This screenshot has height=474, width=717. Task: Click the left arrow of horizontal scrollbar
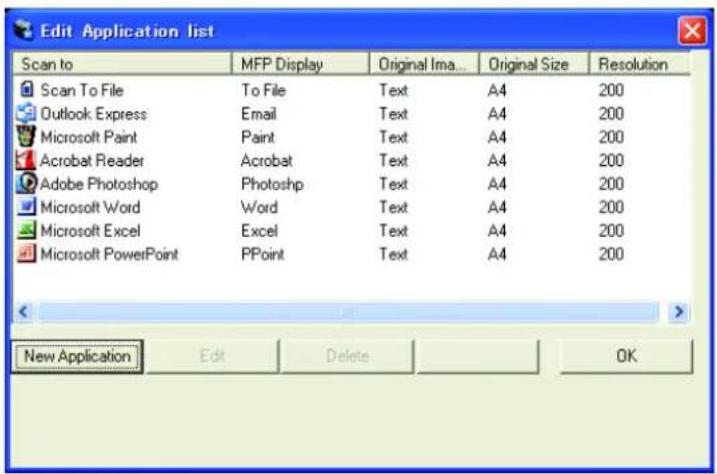23,312
